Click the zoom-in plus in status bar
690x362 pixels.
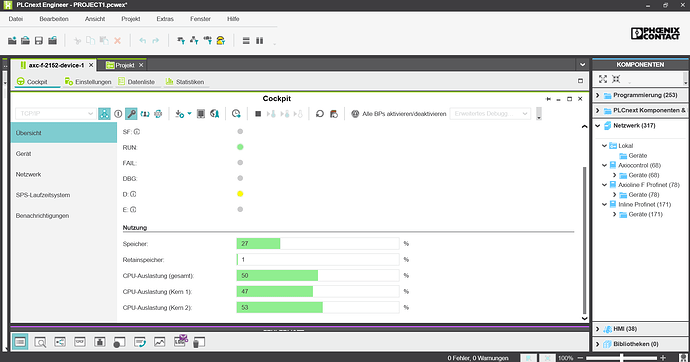pyautogui.click(x=663, y=358)
